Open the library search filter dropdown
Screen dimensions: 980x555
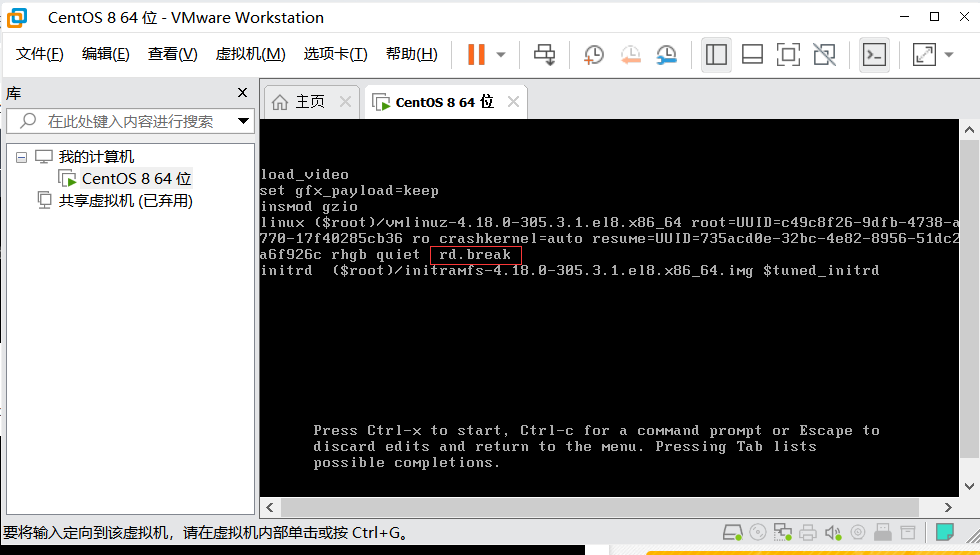(244, 121)
